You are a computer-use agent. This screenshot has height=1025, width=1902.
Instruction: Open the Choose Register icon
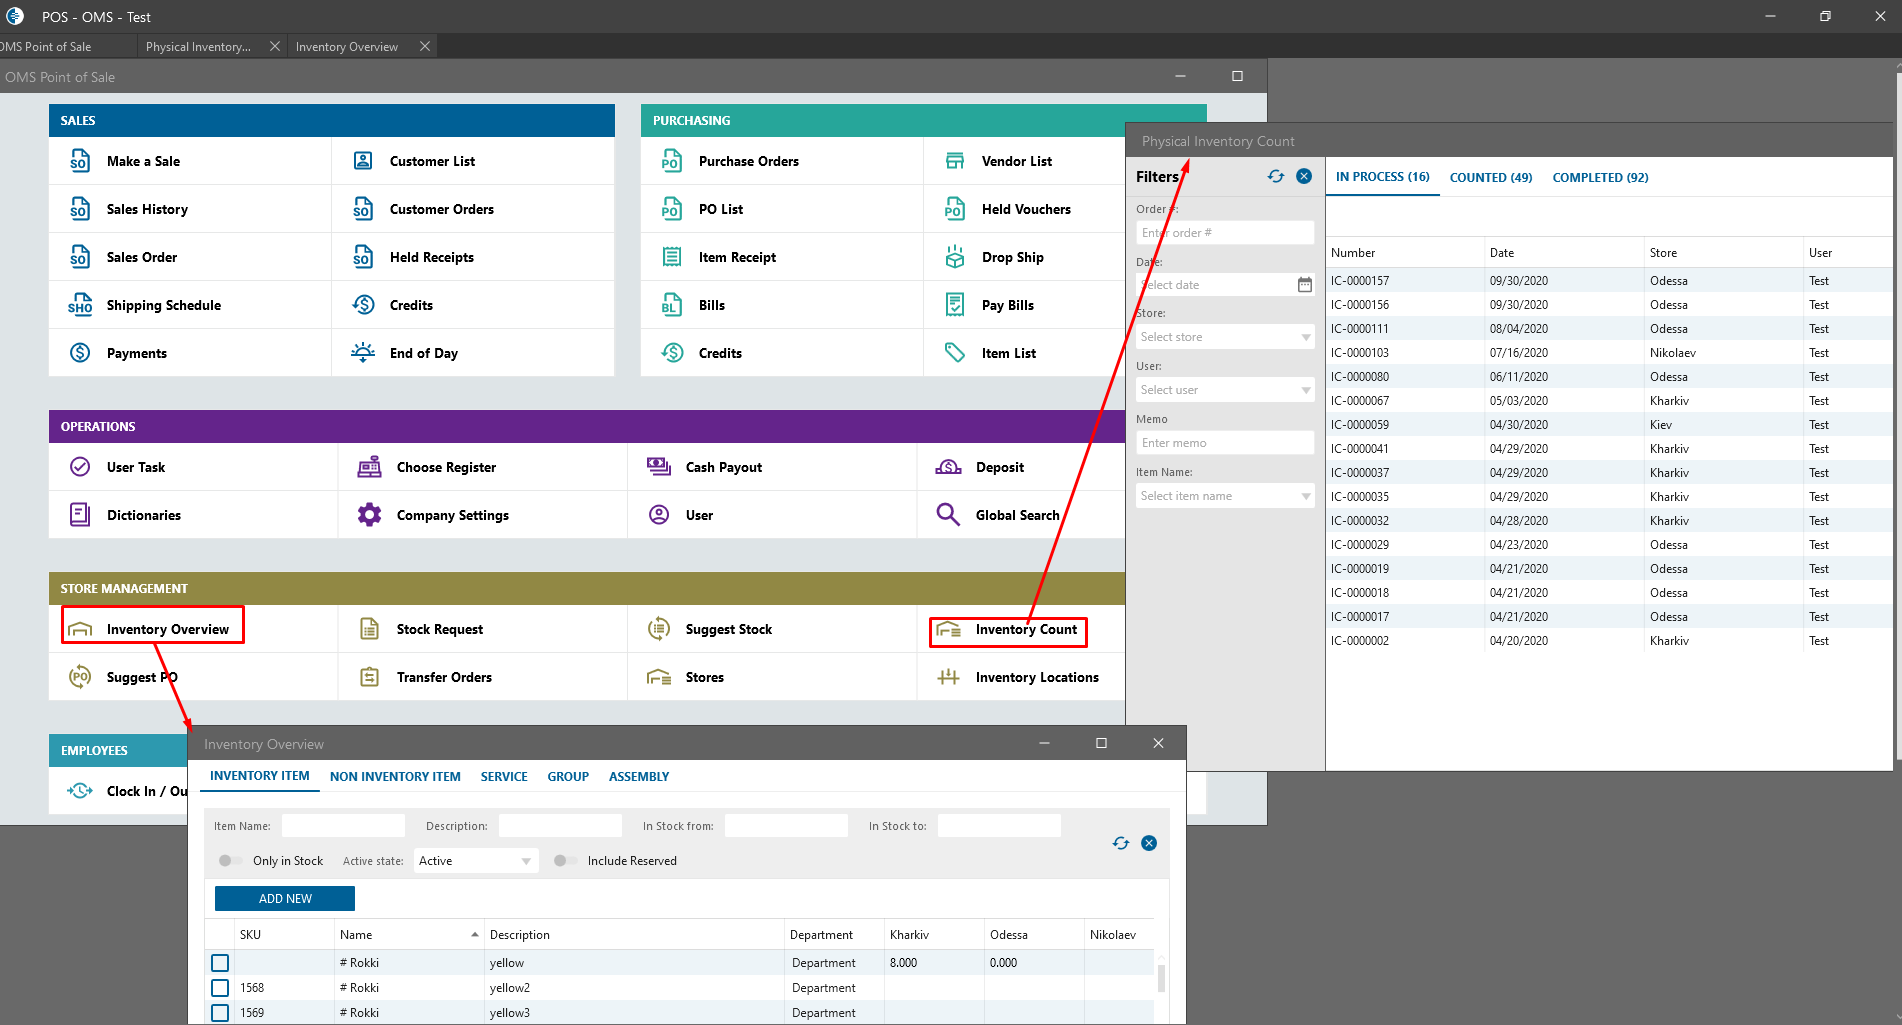pyautogui.click(x=370, y=467)
